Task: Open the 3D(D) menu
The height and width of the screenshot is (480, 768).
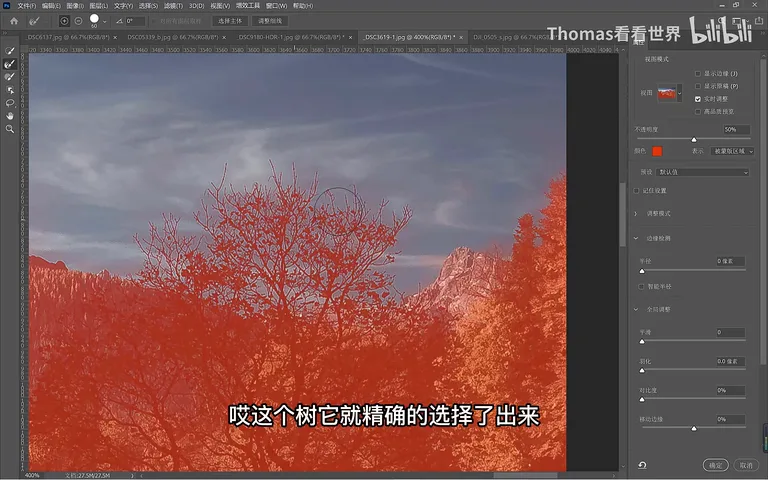Action: (x=196, y=6)
